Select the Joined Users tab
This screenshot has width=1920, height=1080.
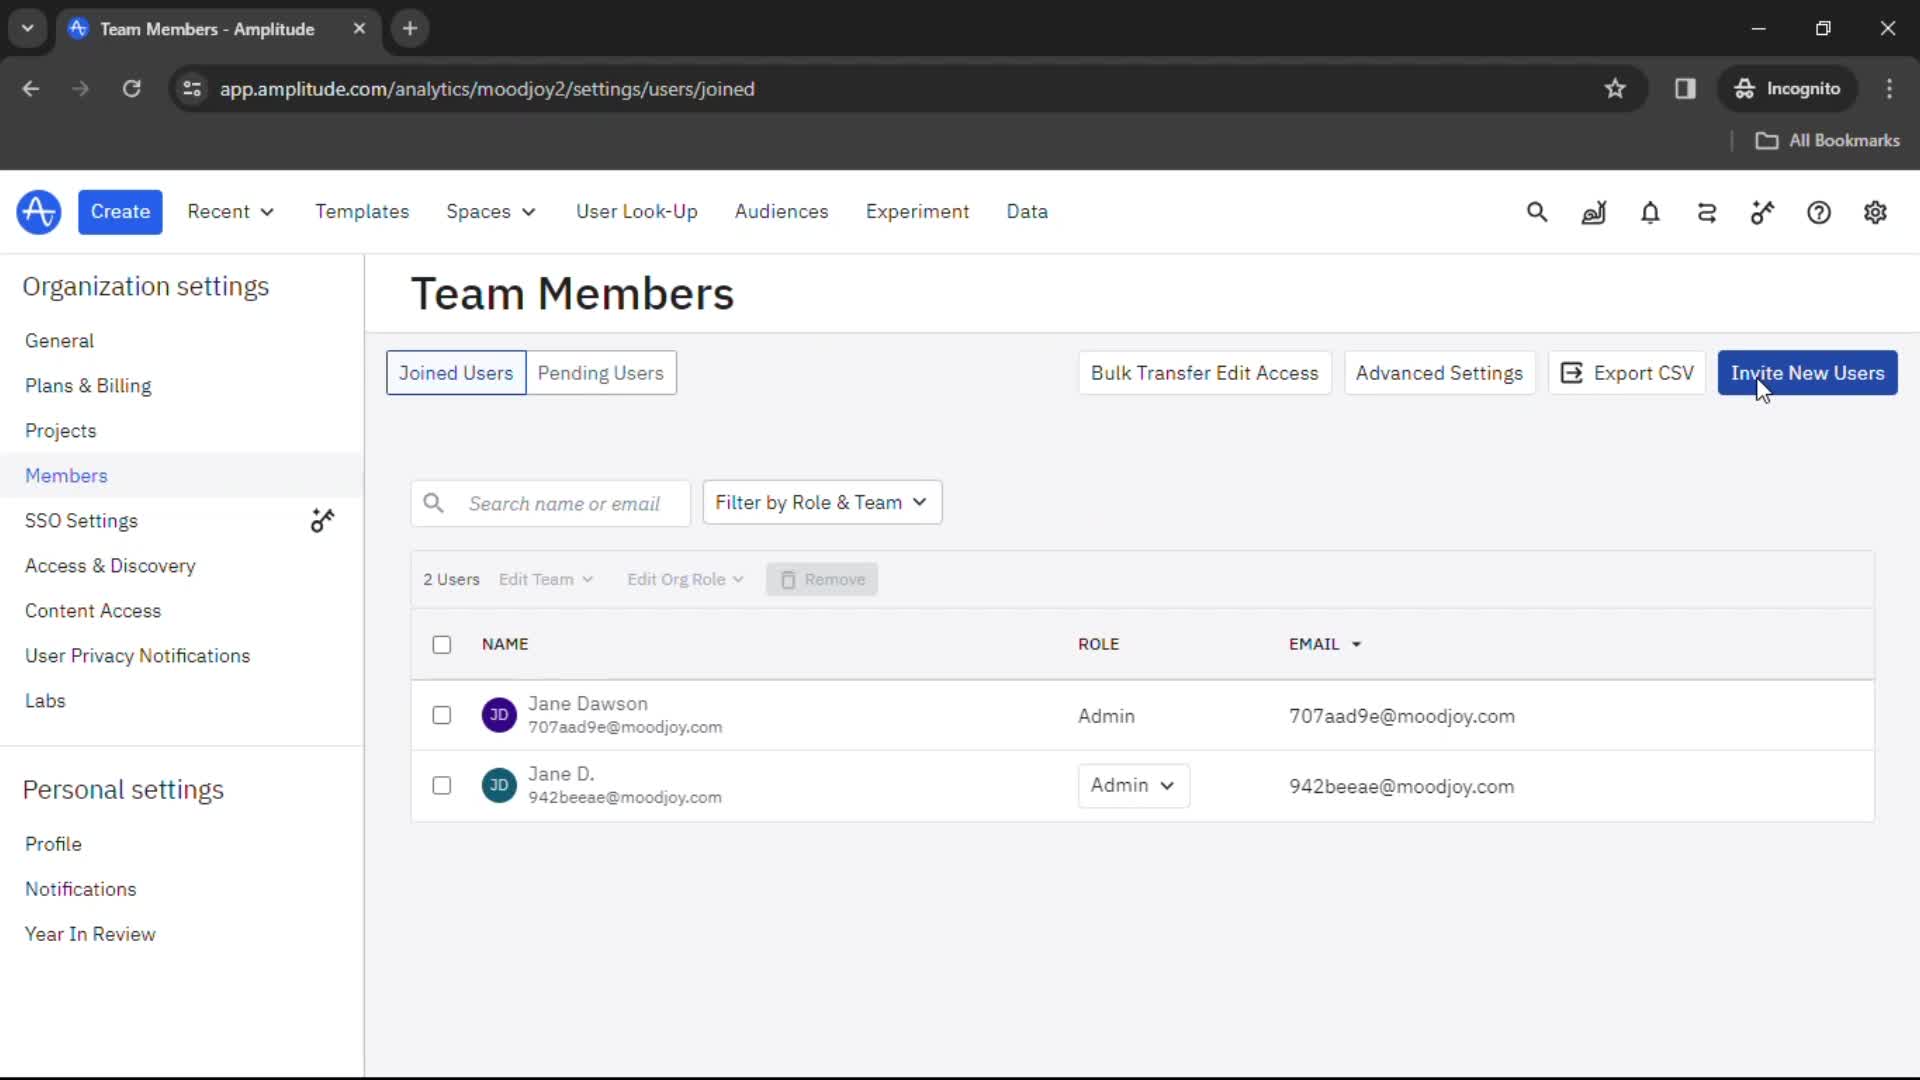pyautogui.click(x=456, y=373)
